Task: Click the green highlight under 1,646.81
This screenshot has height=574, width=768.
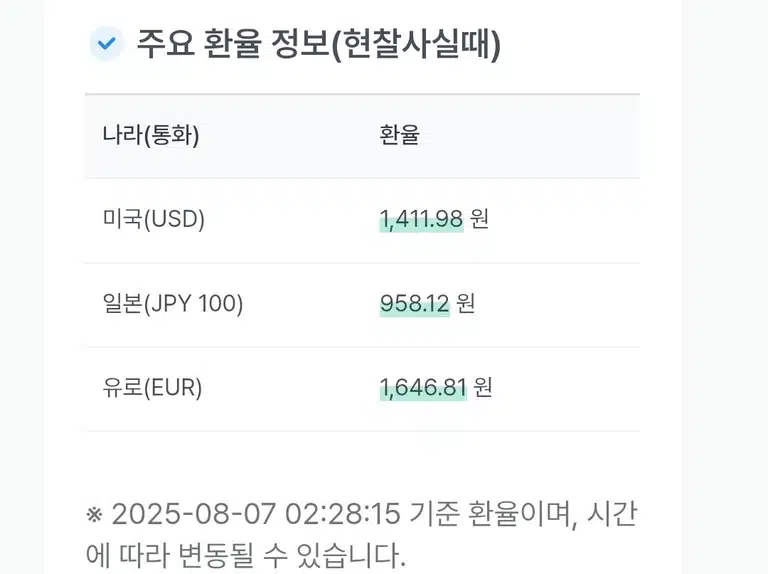Action: (424, 395)
